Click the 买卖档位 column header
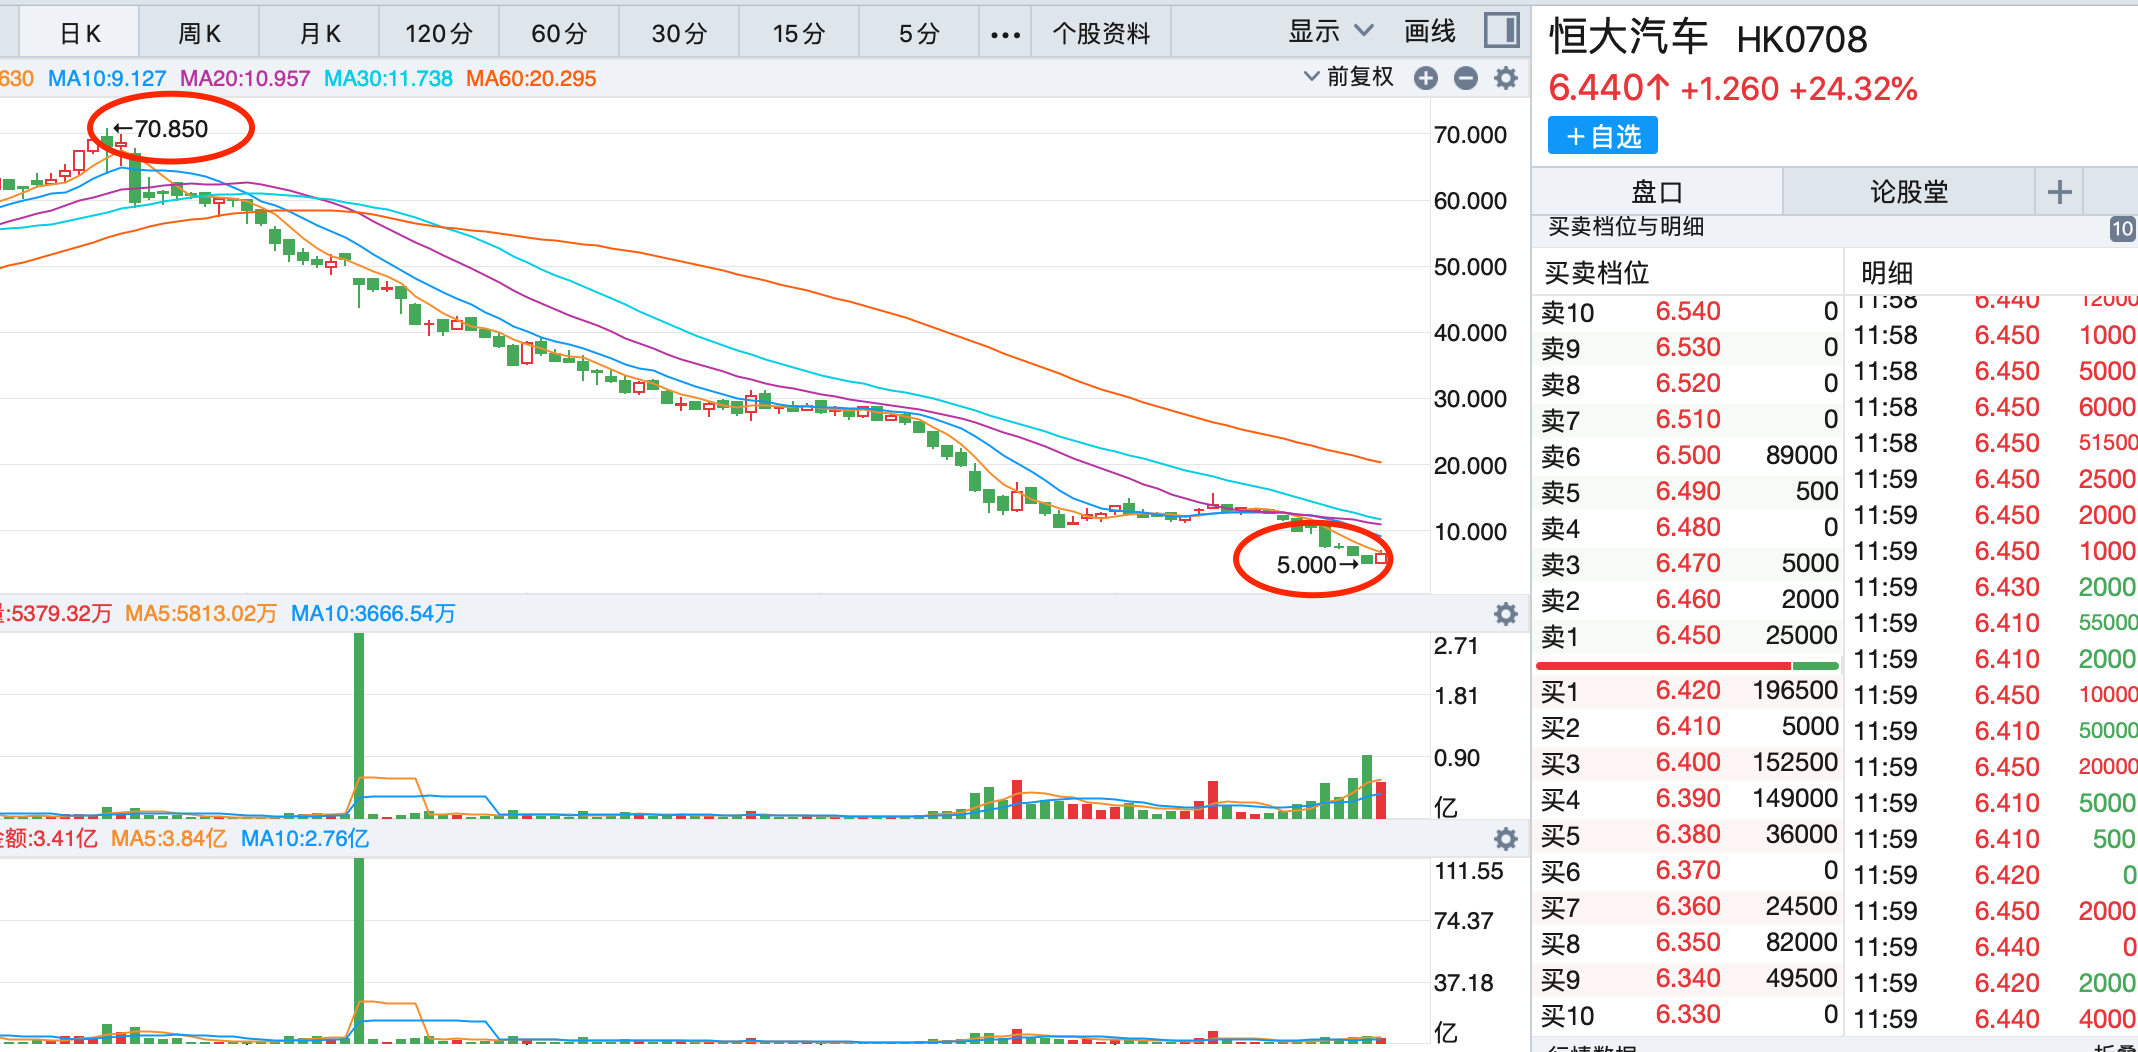Viewport: 2138px width, 1052px height. [1597, 273]
